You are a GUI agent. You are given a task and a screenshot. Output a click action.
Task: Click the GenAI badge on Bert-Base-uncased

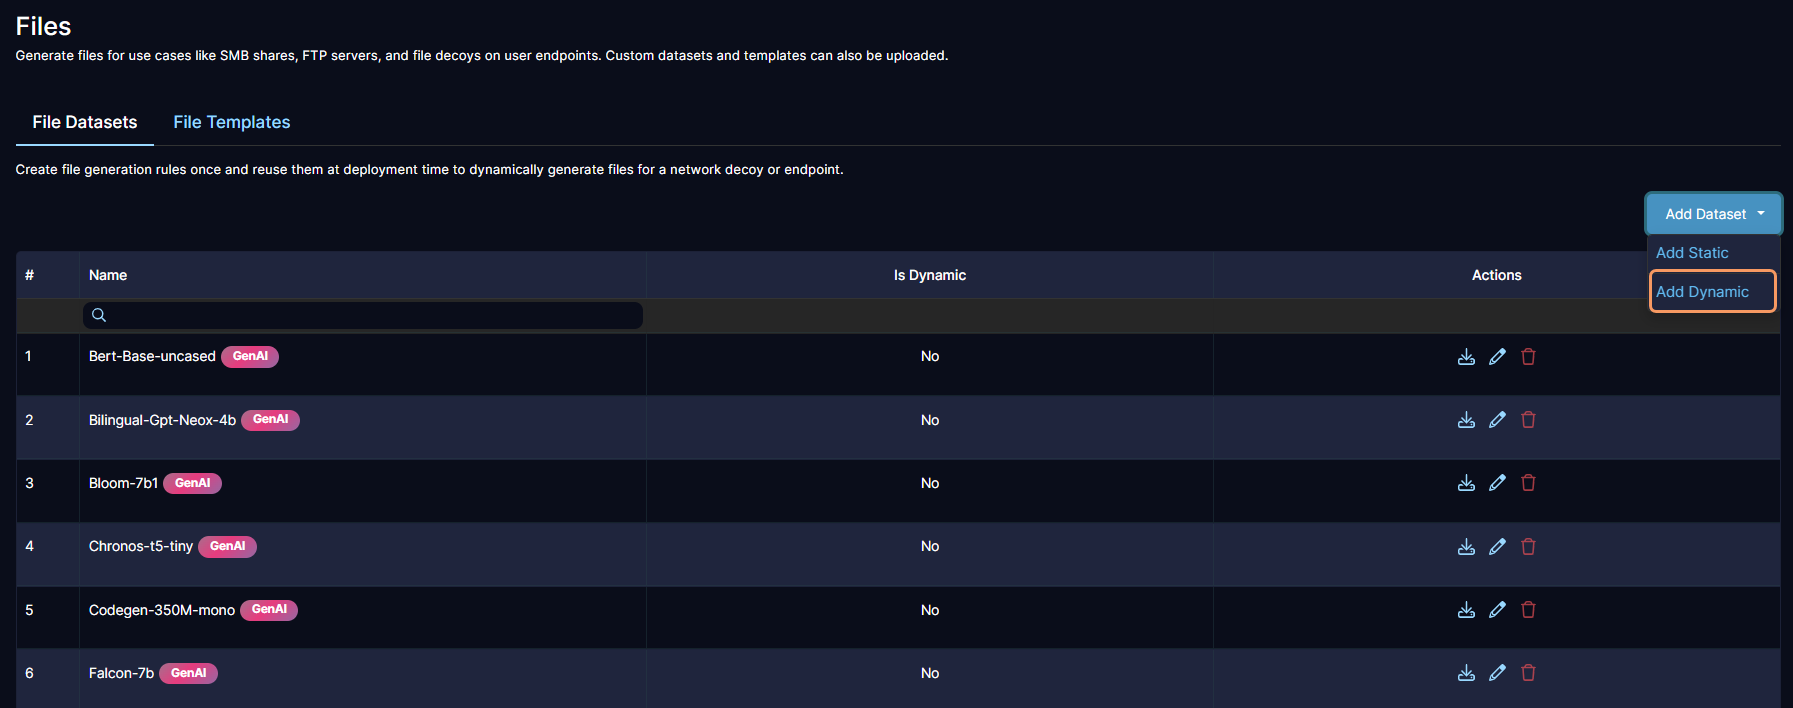[x=250, y=356]
